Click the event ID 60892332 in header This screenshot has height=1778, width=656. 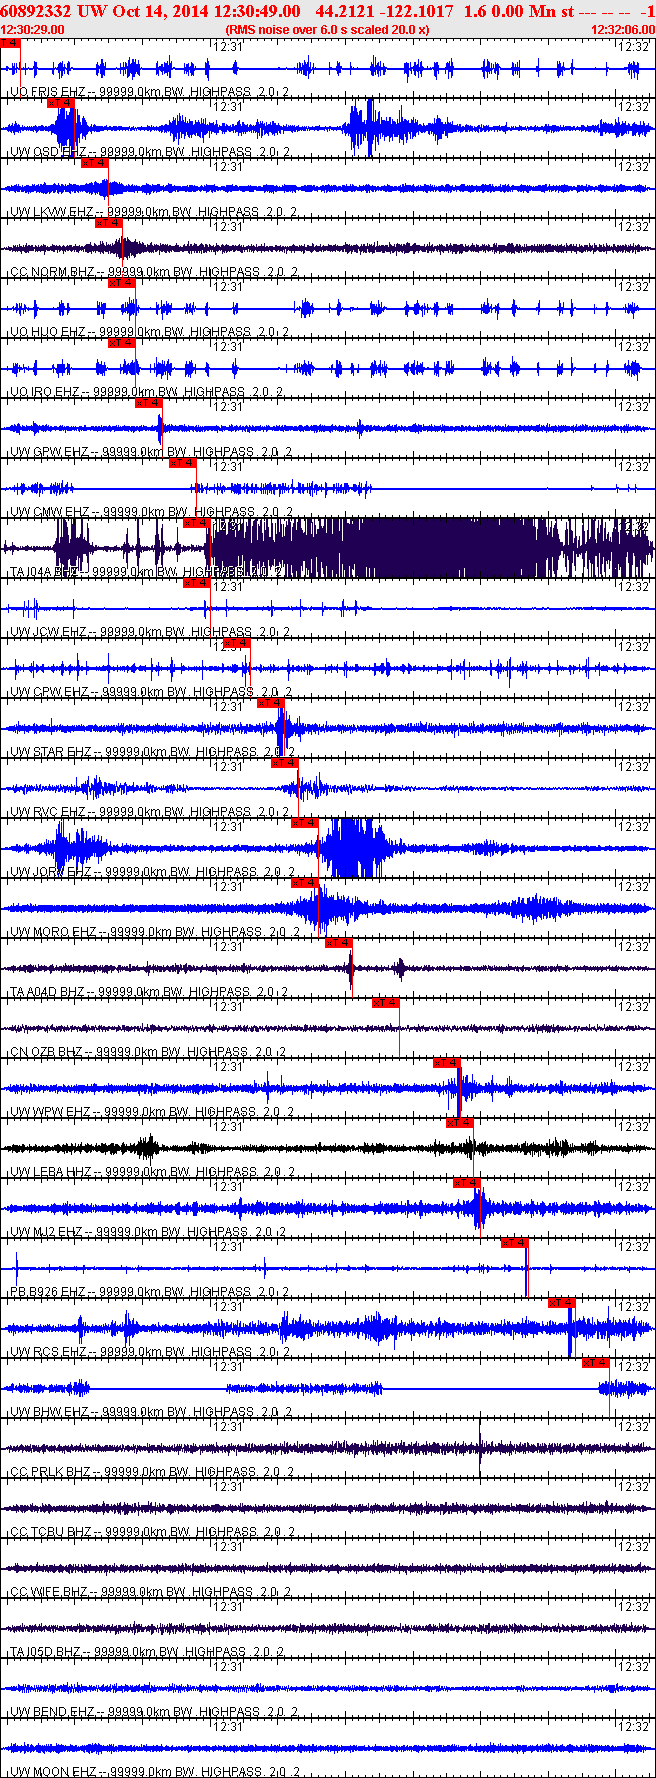point(37,11)
